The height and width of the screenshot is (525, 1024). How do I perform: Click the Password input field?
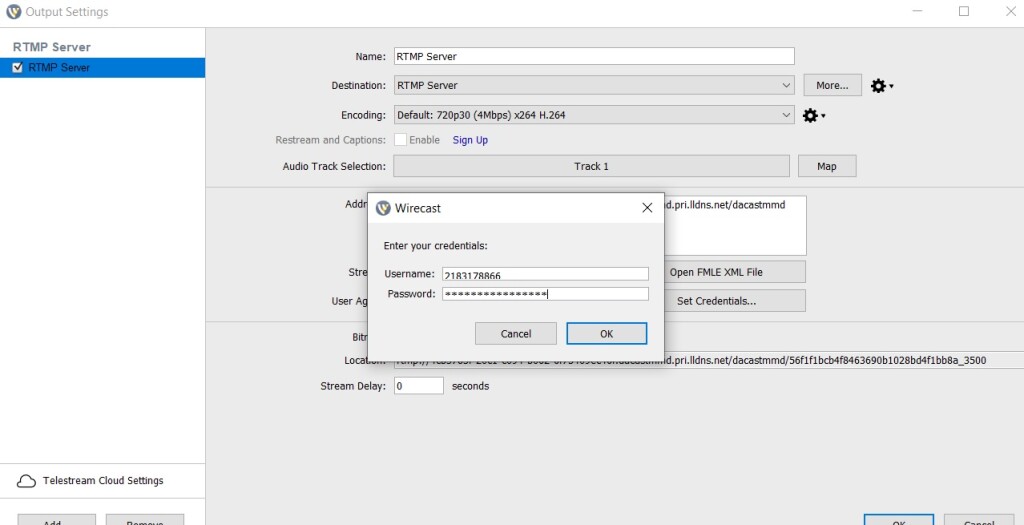[x=545, y=294]
